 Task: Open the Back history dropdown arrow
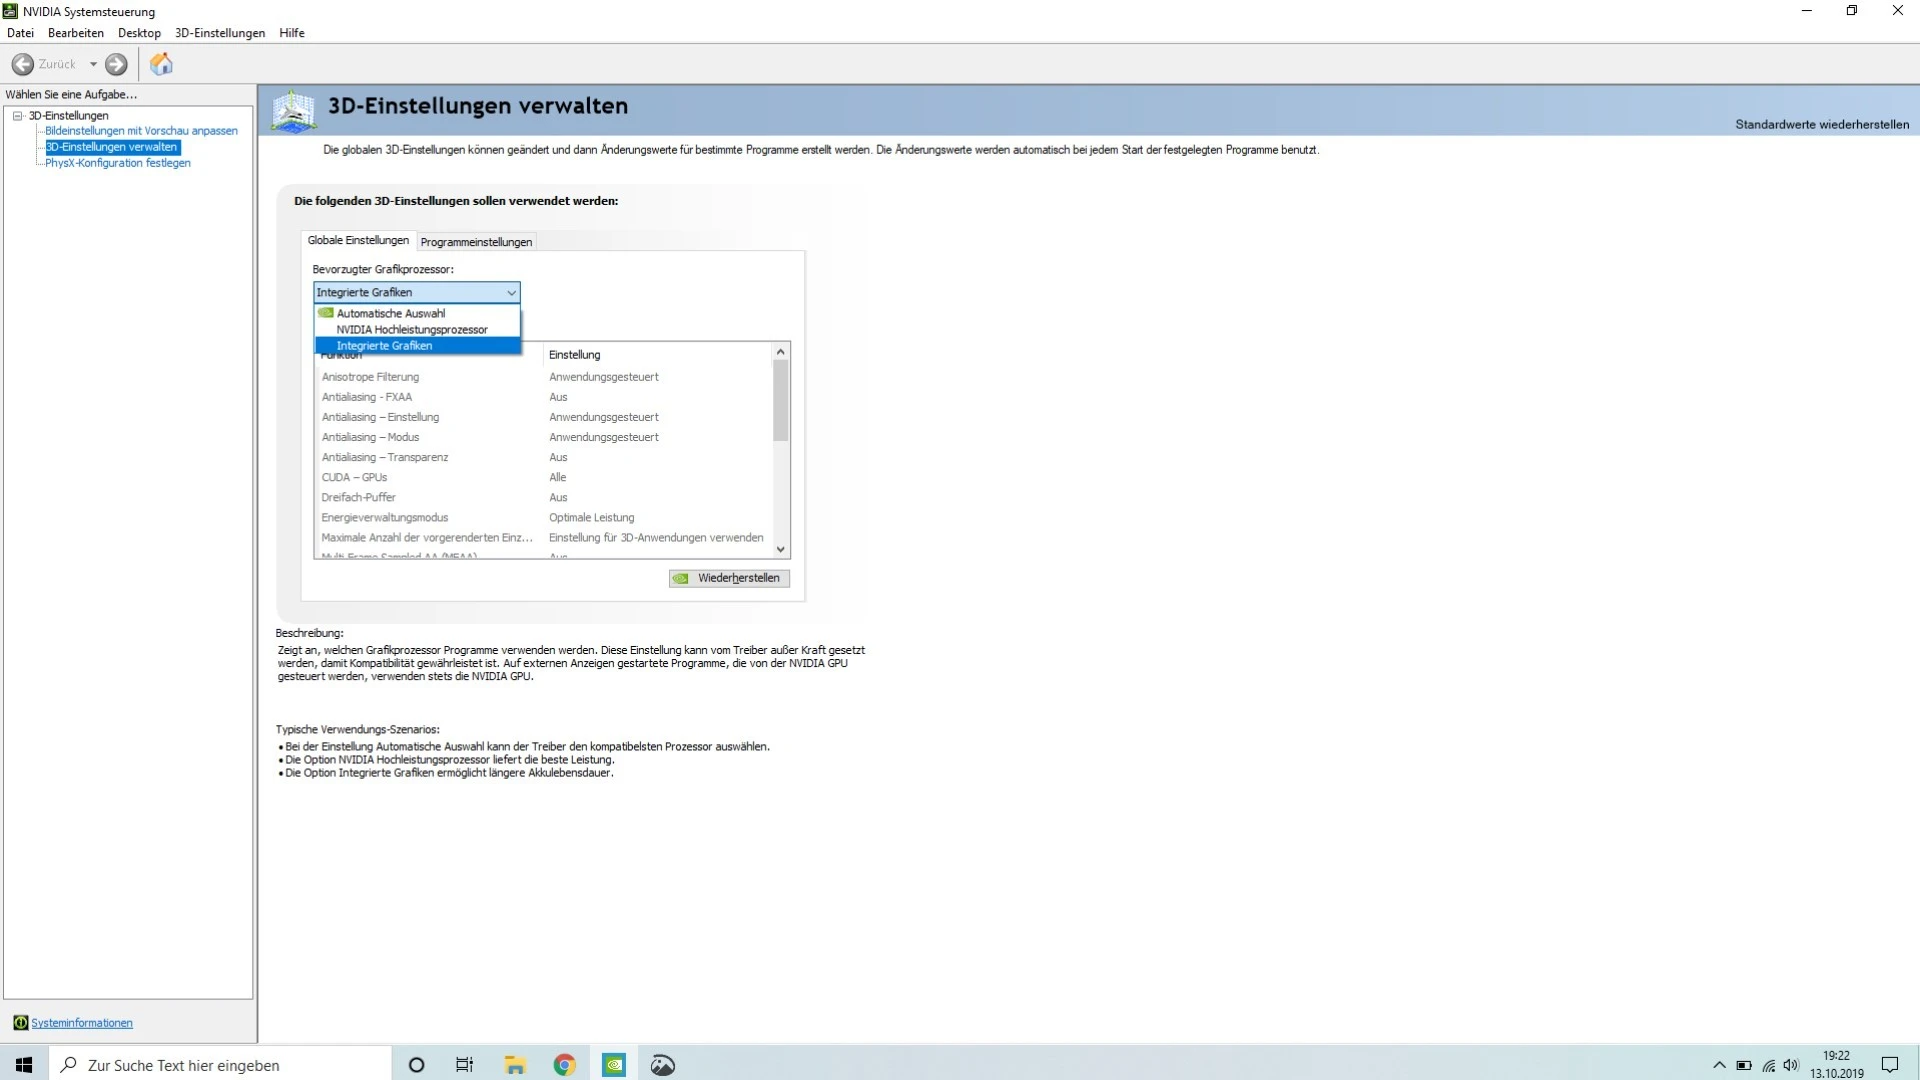[93, 64]
